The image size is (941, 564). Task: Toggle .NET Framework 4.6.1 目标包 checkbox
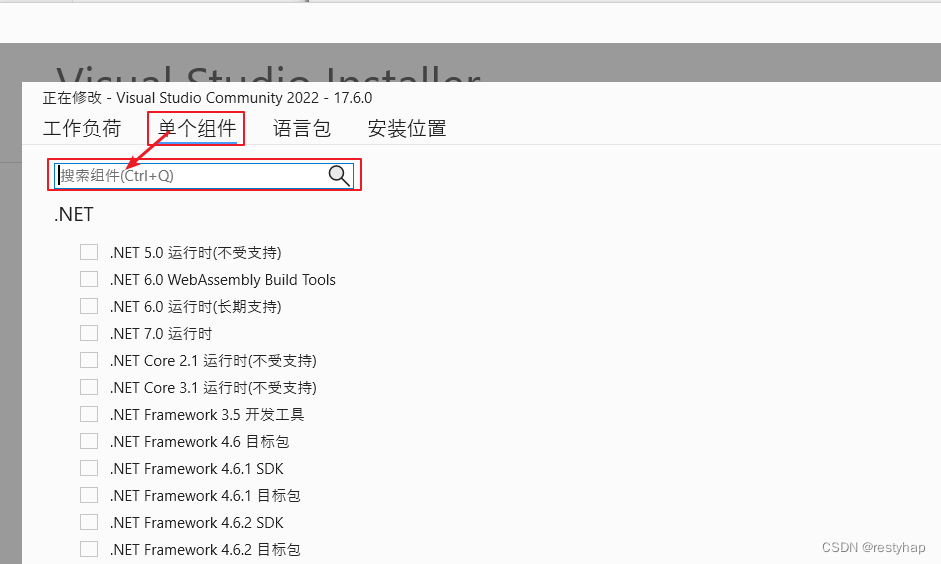coord(89,495)
